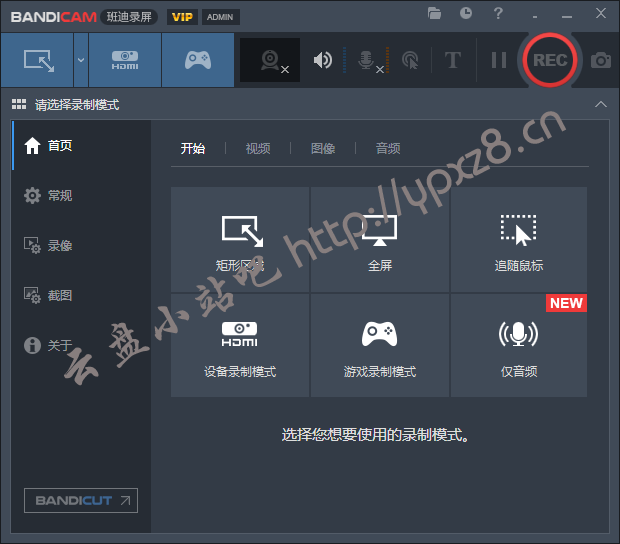Switch to the 图像 tab
The width and height of the screenshot is (620, 544).
click(x=323, y=149)
